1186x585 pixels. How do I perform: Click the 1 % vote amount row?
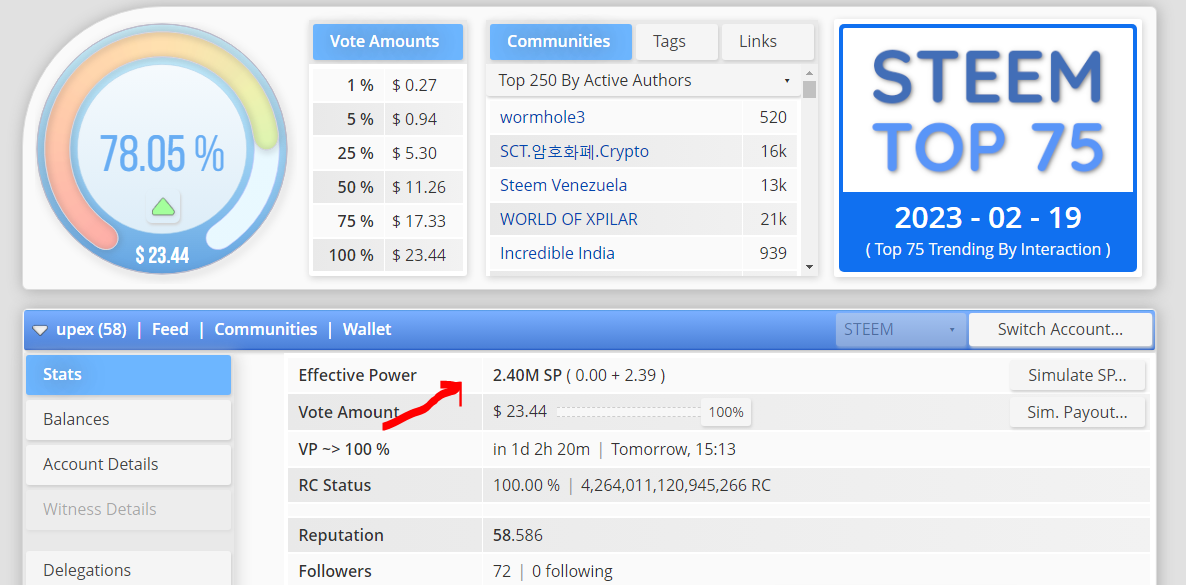point(387,86)
